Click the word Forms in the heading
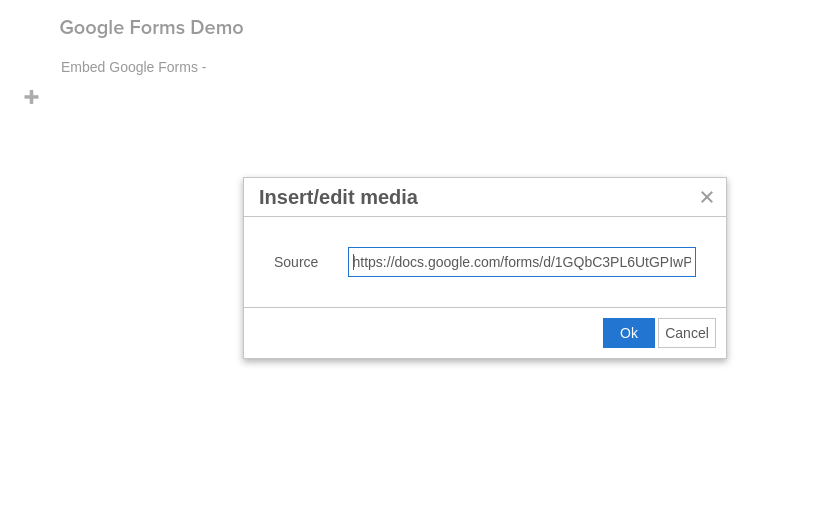 (x=157, y=28)
